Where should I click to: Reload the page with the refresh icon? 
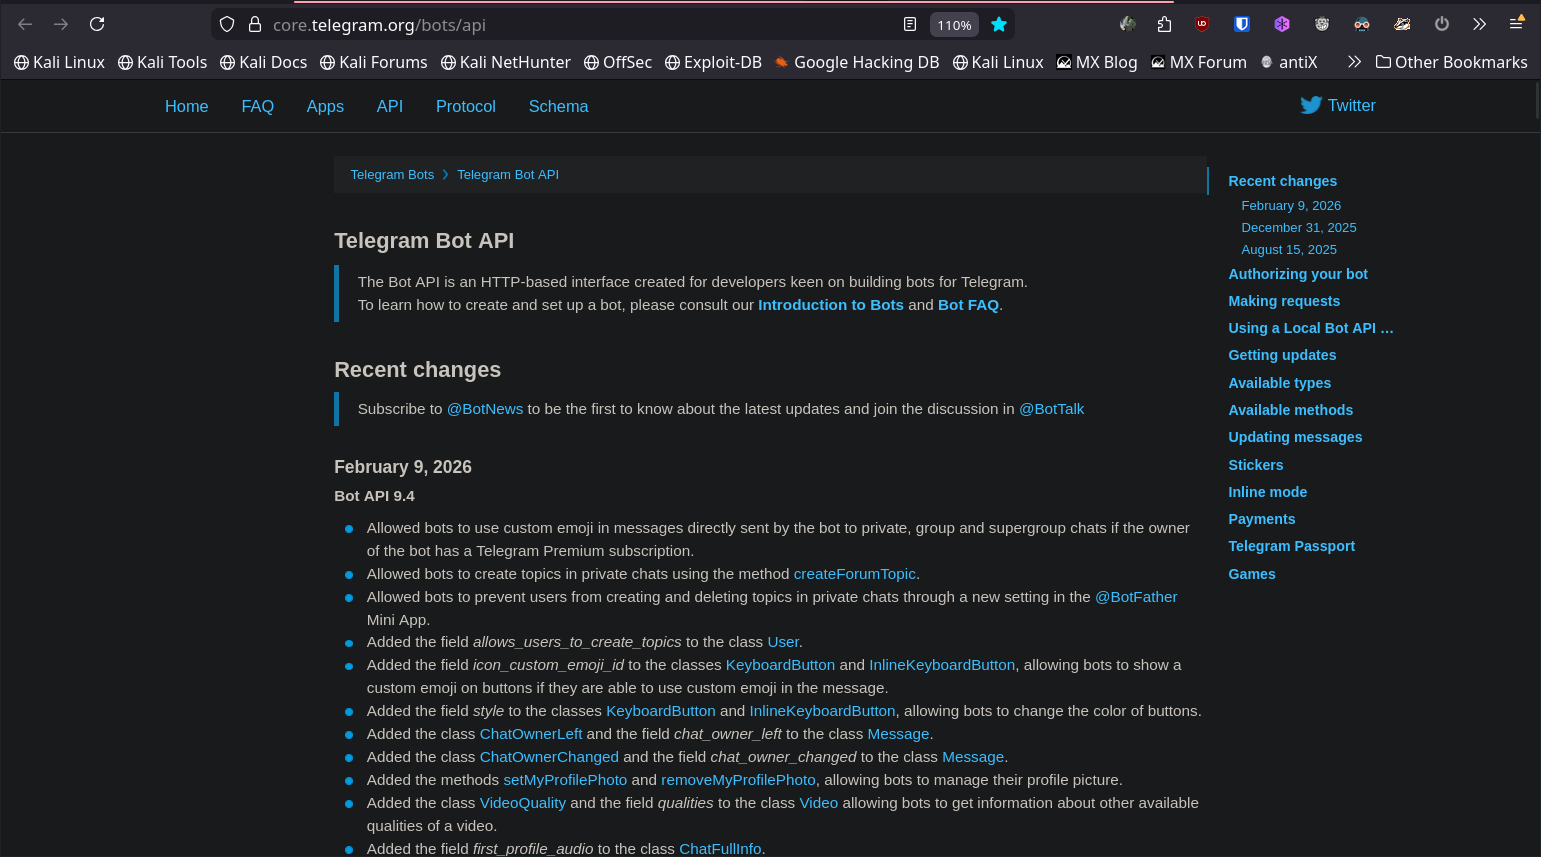97,24
